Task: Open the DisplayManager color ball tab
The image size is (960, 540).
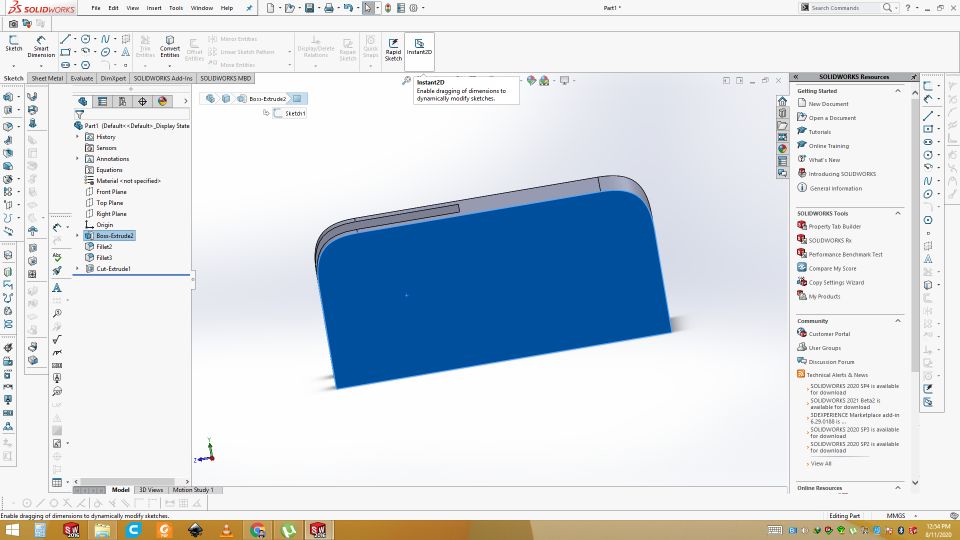Action: tap(162, 102)
